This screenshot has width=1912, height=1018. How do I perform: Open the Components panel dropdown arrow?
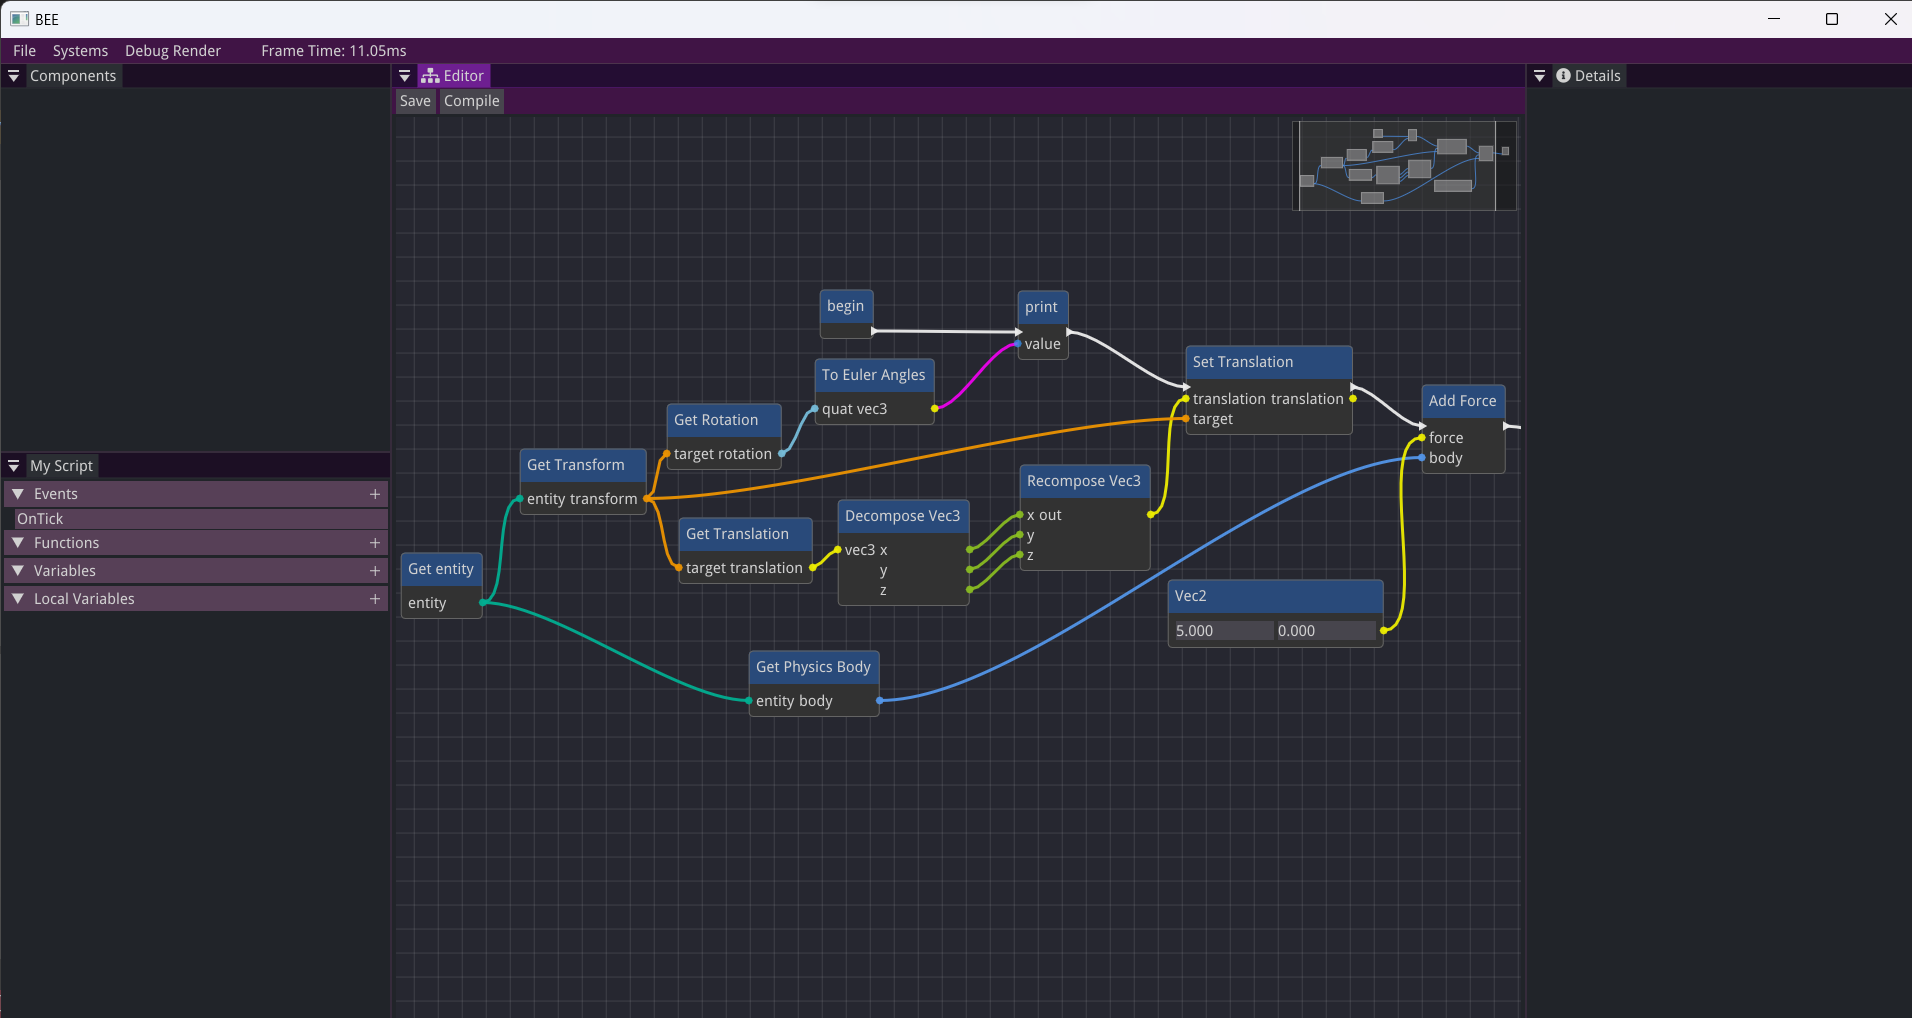(14, 76)
